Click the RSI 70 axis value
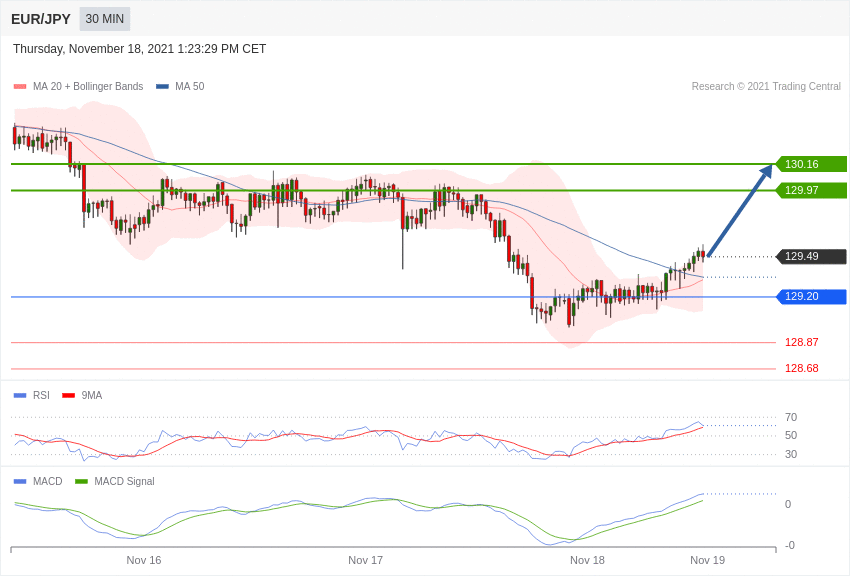The width and height of the screenshot is (850, 576). (791, 417)
